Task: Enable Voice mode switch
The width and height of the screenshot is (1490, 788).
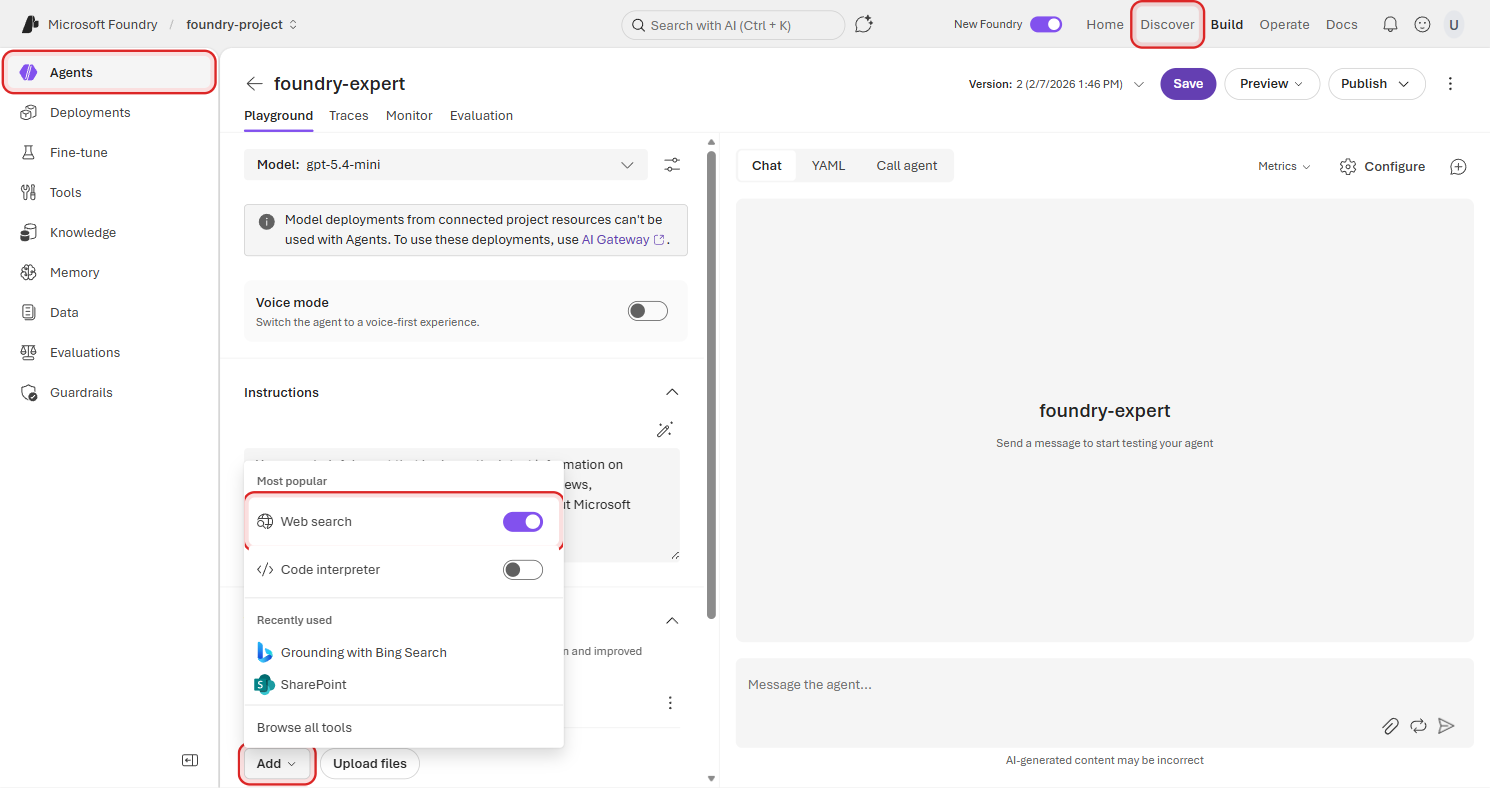Action: click(x=647, y=311)
